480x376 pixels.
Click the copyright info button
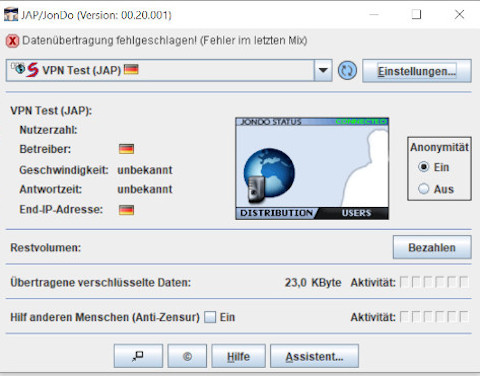(187, 356)
